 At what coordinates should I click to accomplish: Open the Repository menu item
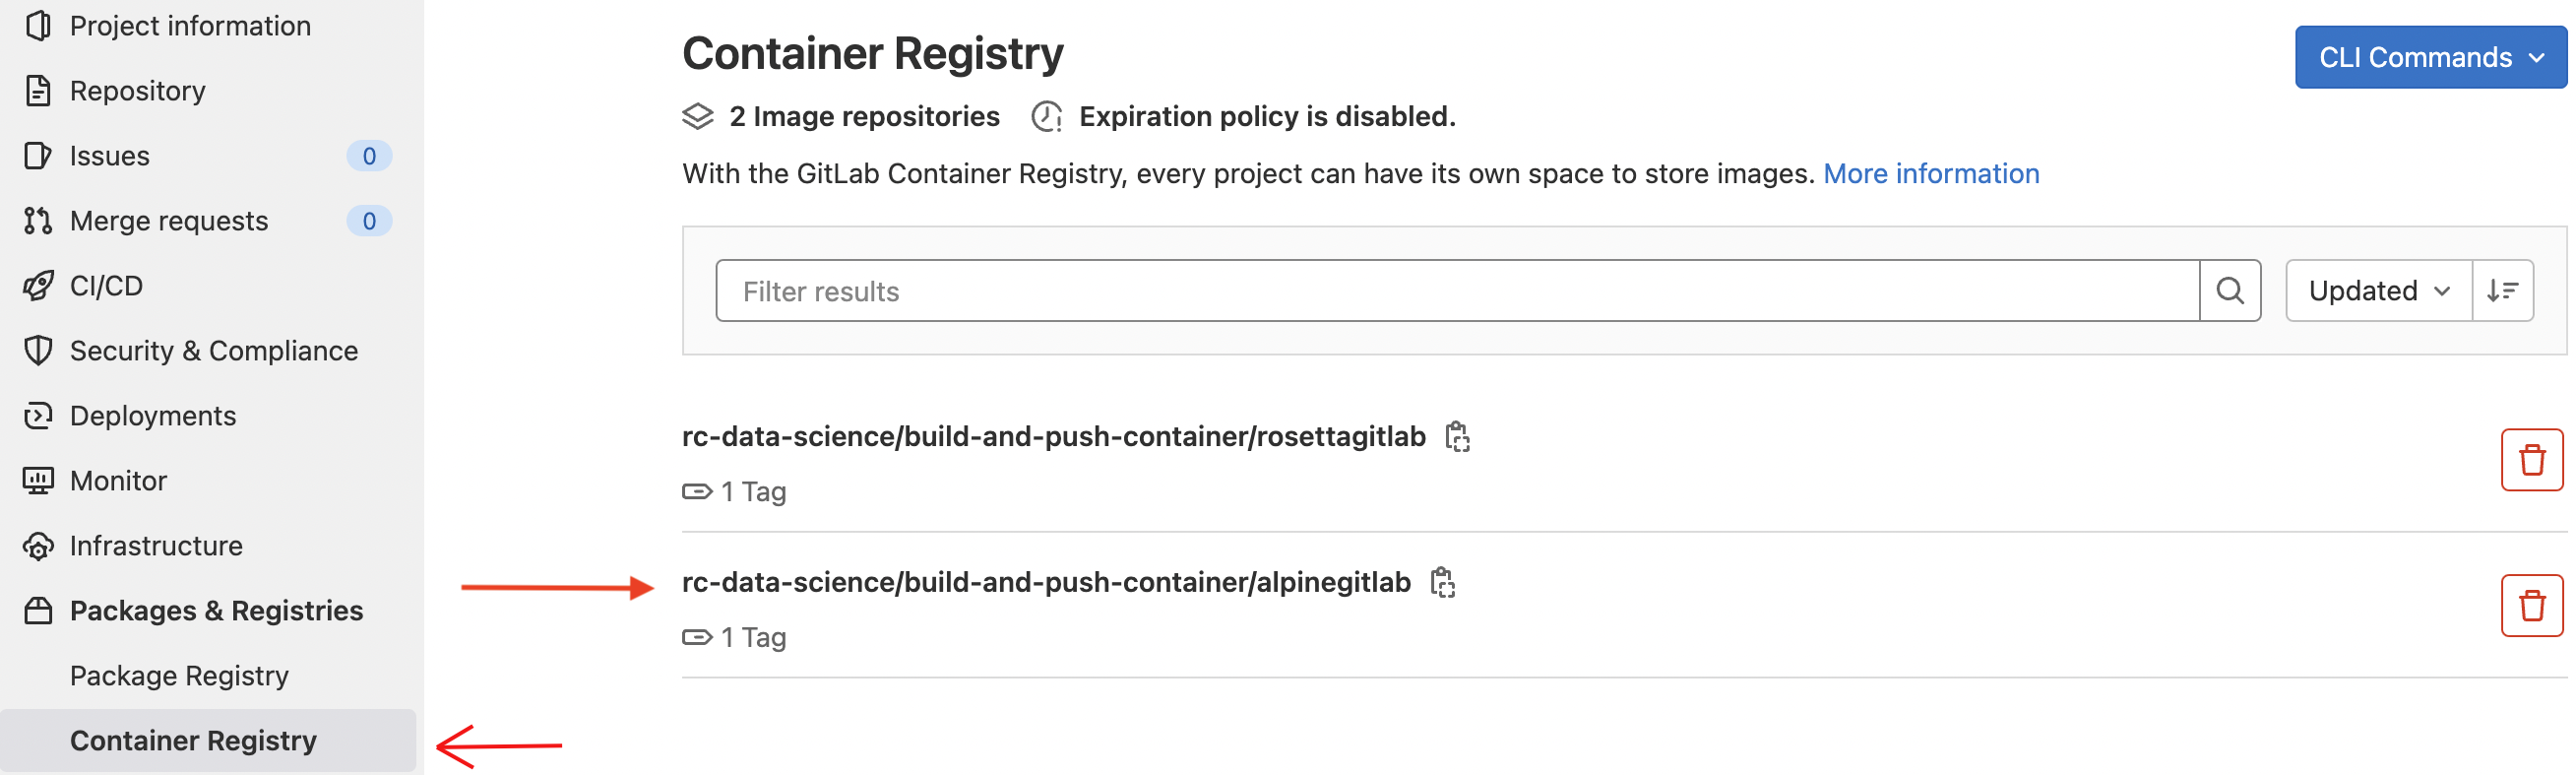click(137, 91)
